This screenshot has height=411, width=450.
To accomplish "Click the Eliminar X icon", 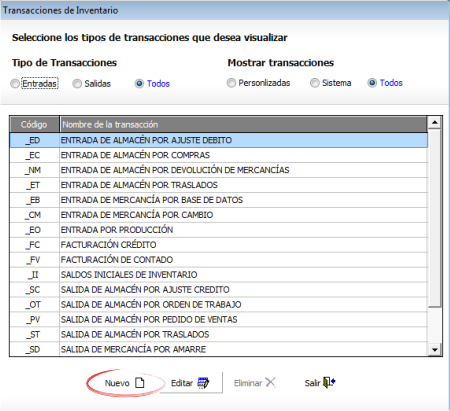I will pos(270,382).
